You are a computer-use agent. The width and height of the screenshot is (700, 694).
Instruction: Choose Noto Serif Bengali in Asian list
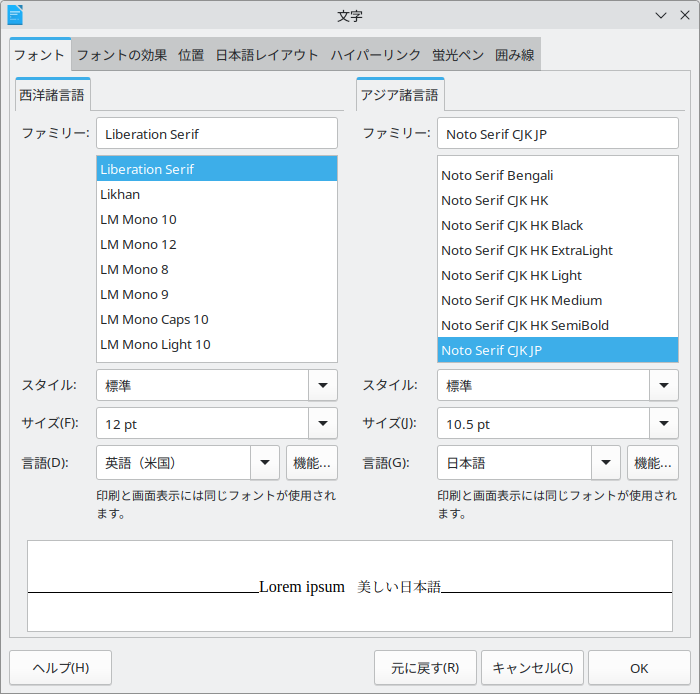(558, 175)
